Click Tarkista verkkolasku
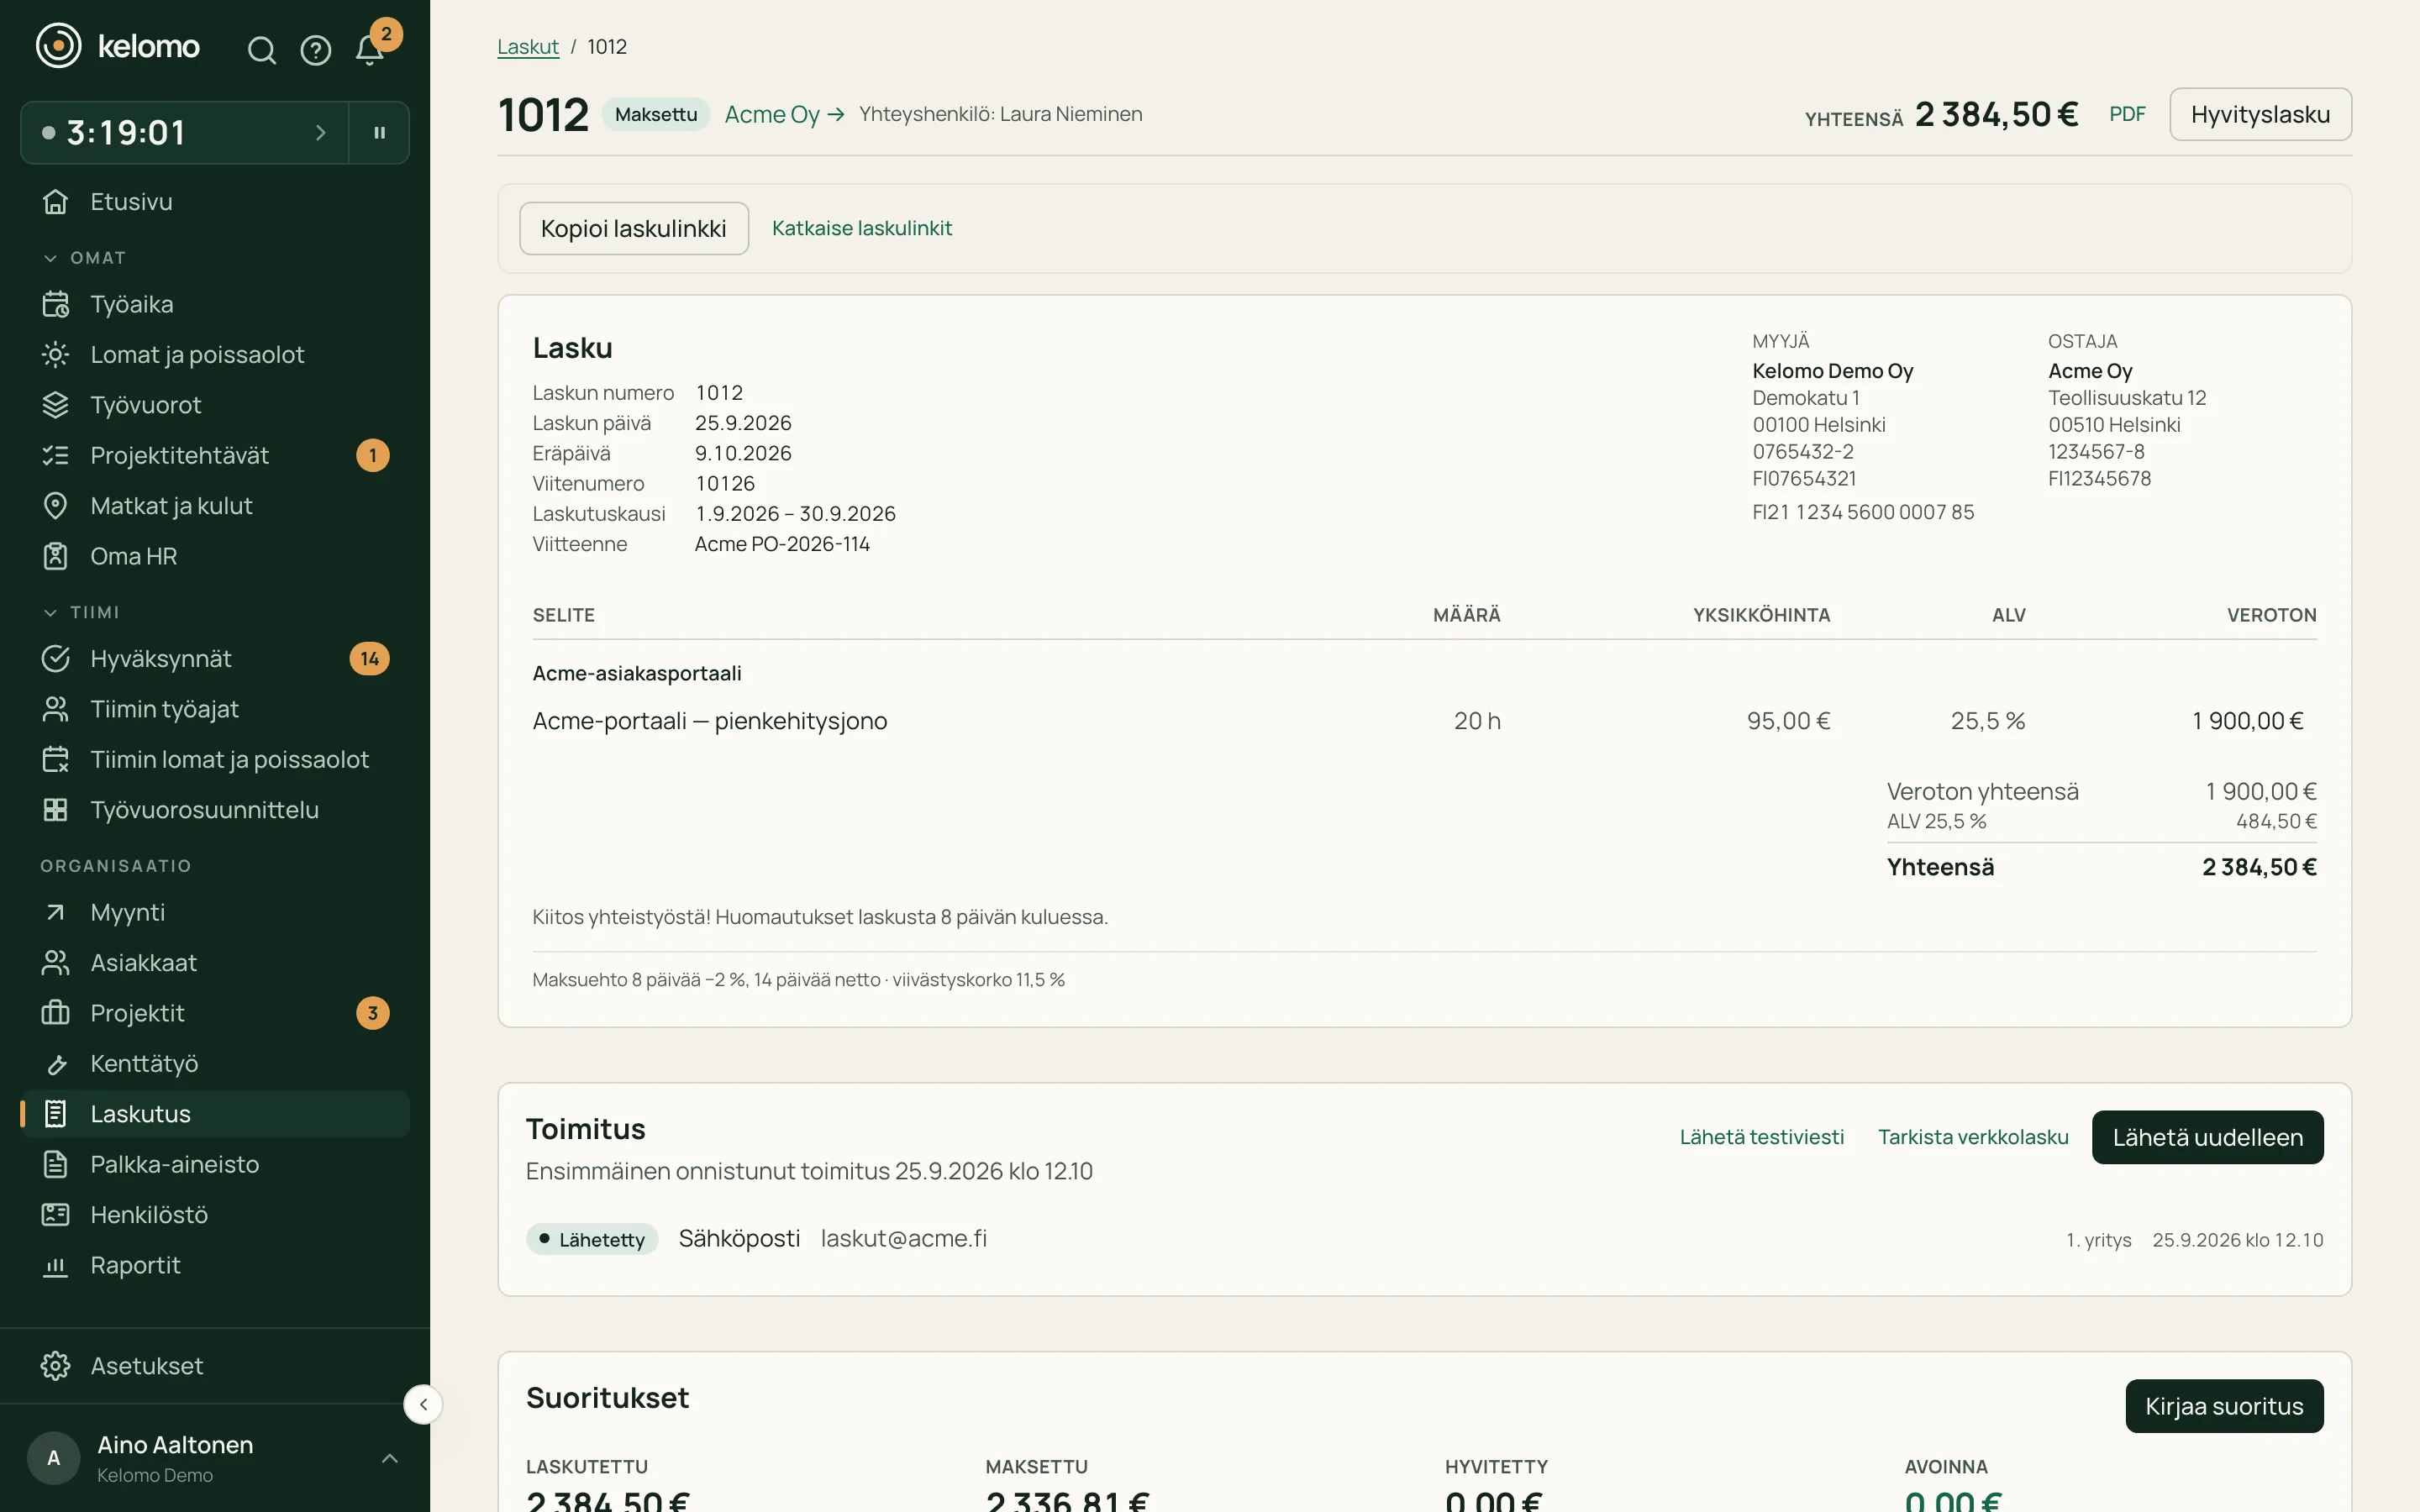2420x1512 pixels. coord(1973,1137)
